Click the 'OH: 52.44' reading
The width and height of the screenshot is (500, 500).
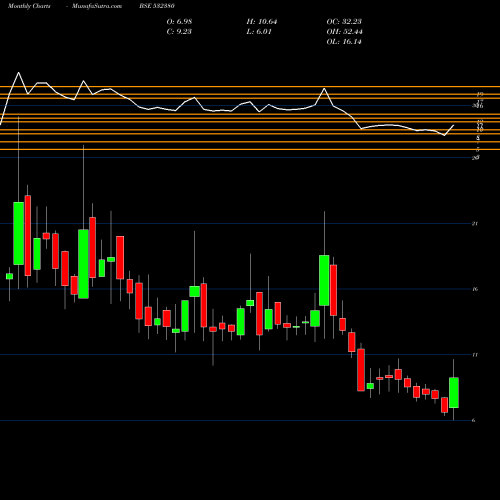pyautogui.click(x=344, y=32)
